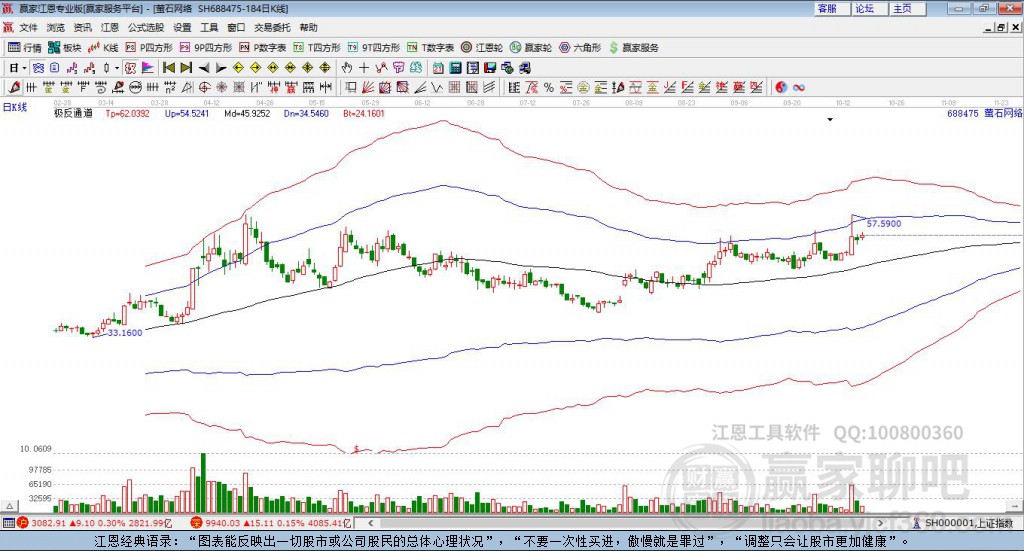Switch to the K线 candlestick view
This screenshot has width=1024, height=551.
point(103,48)
